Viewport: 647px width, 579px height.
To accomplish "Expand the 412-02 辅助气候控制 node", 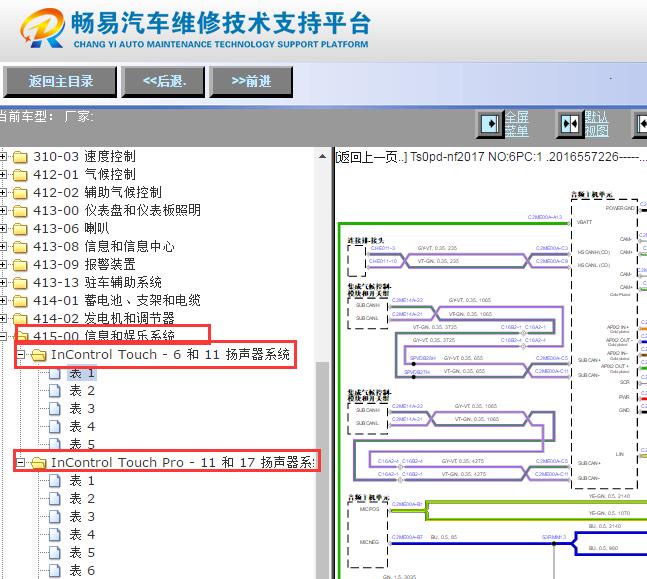I will pos(3,192).
